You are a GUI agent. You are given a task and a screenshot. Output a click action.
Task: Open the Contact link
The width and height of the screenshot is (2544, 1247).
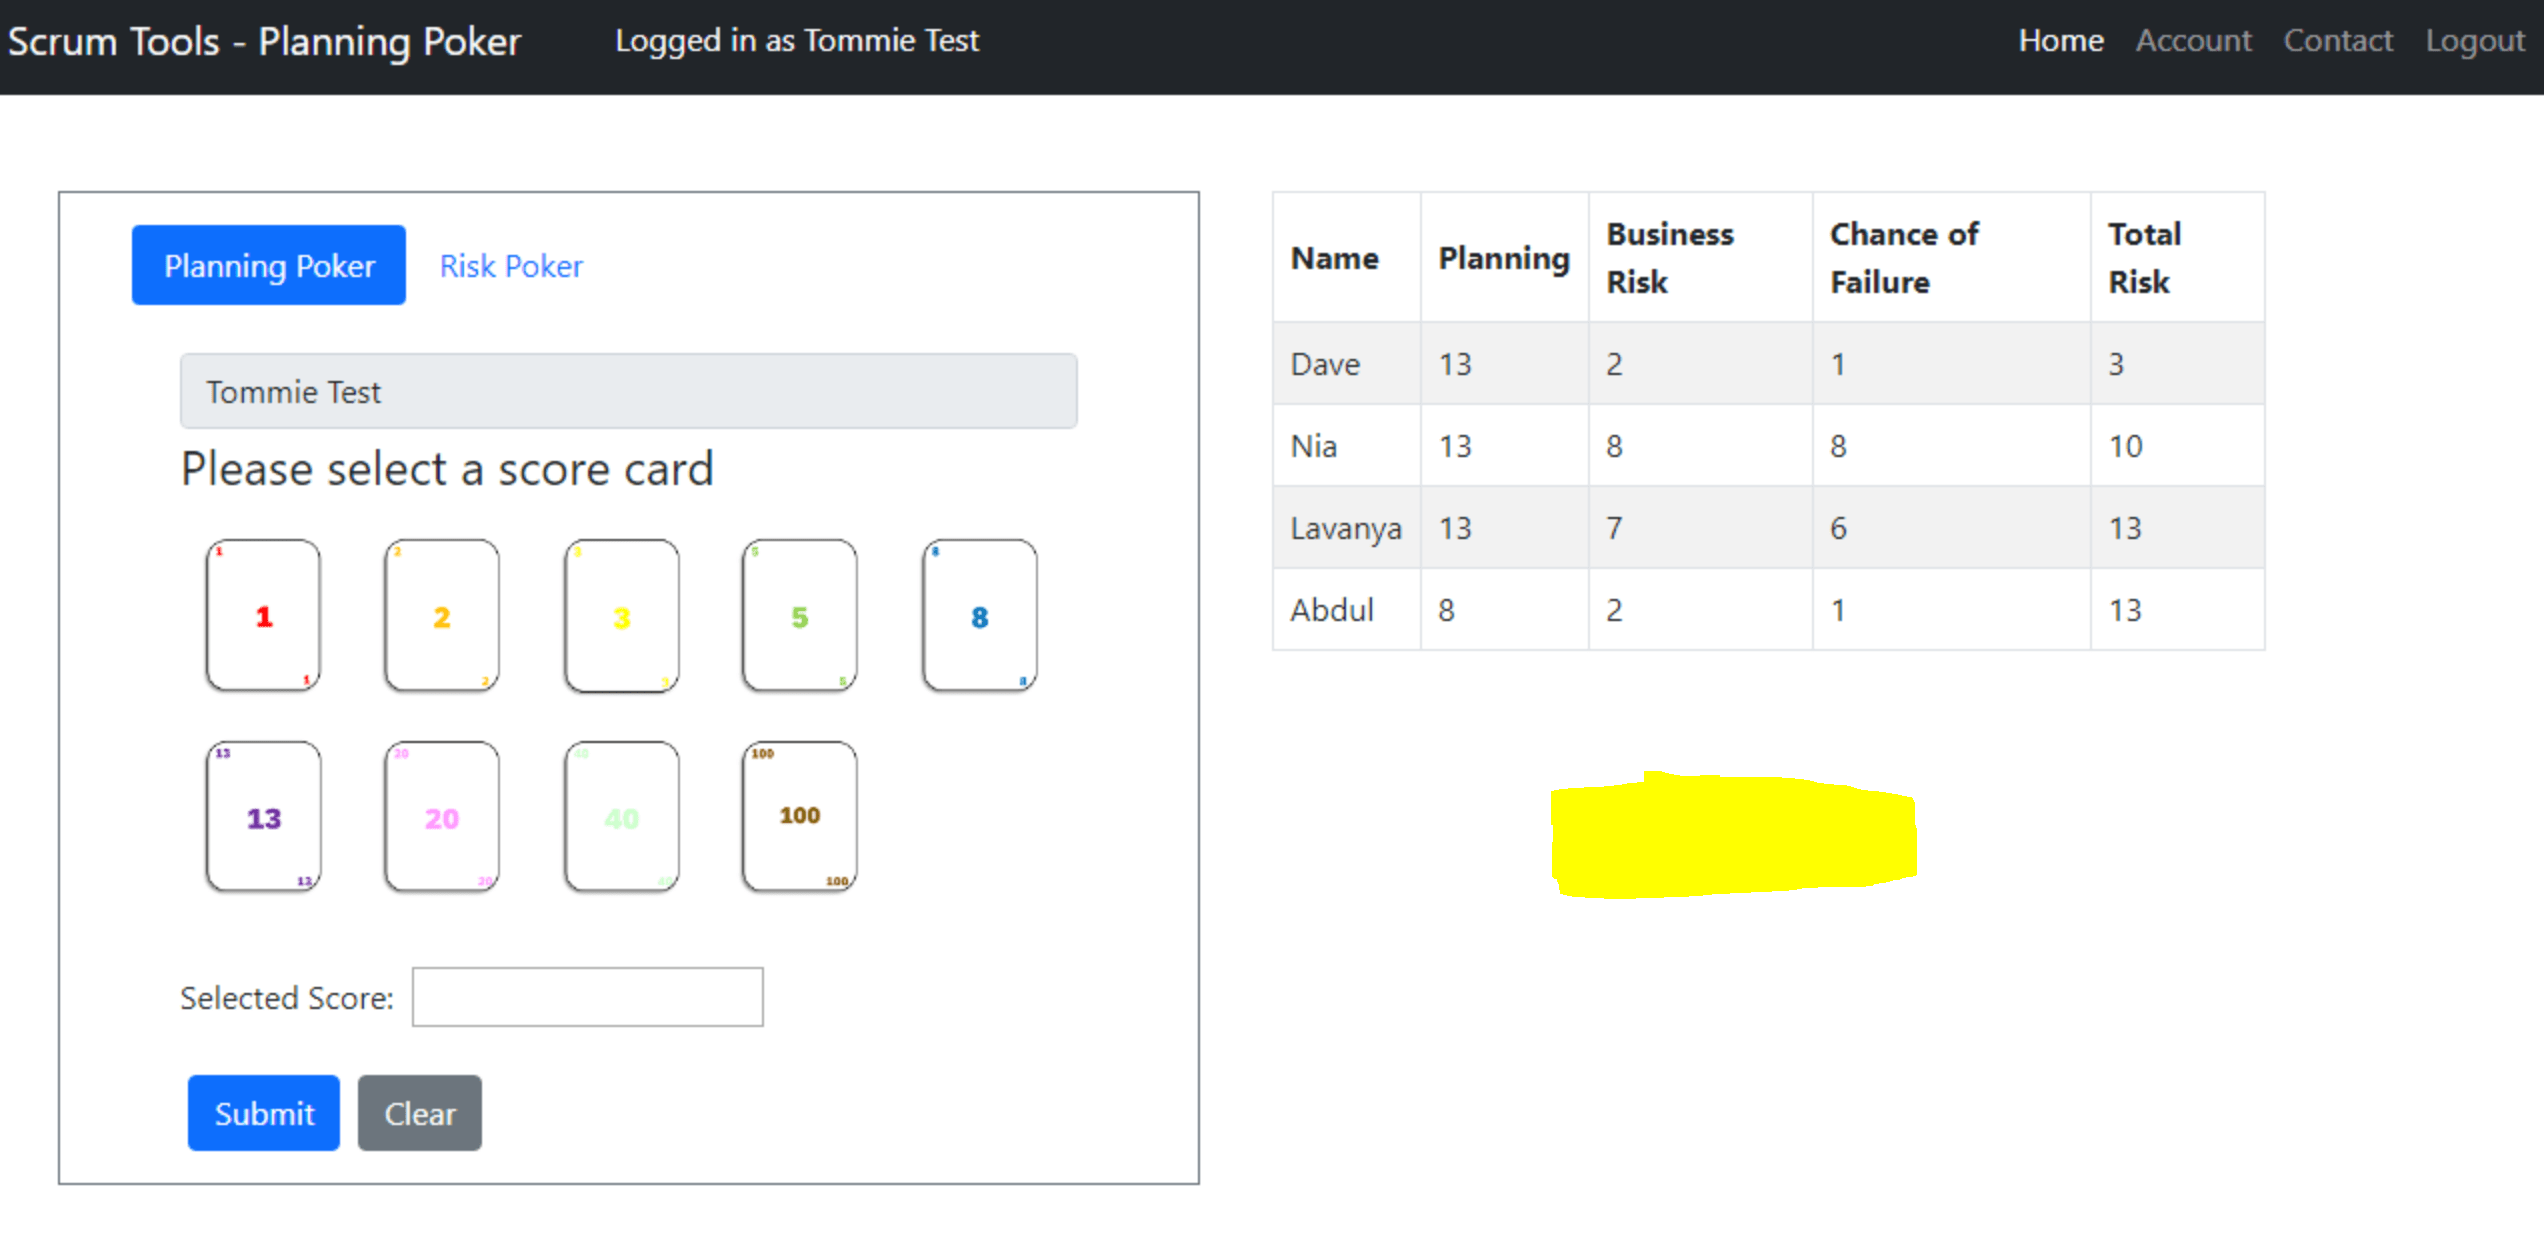2337,40
